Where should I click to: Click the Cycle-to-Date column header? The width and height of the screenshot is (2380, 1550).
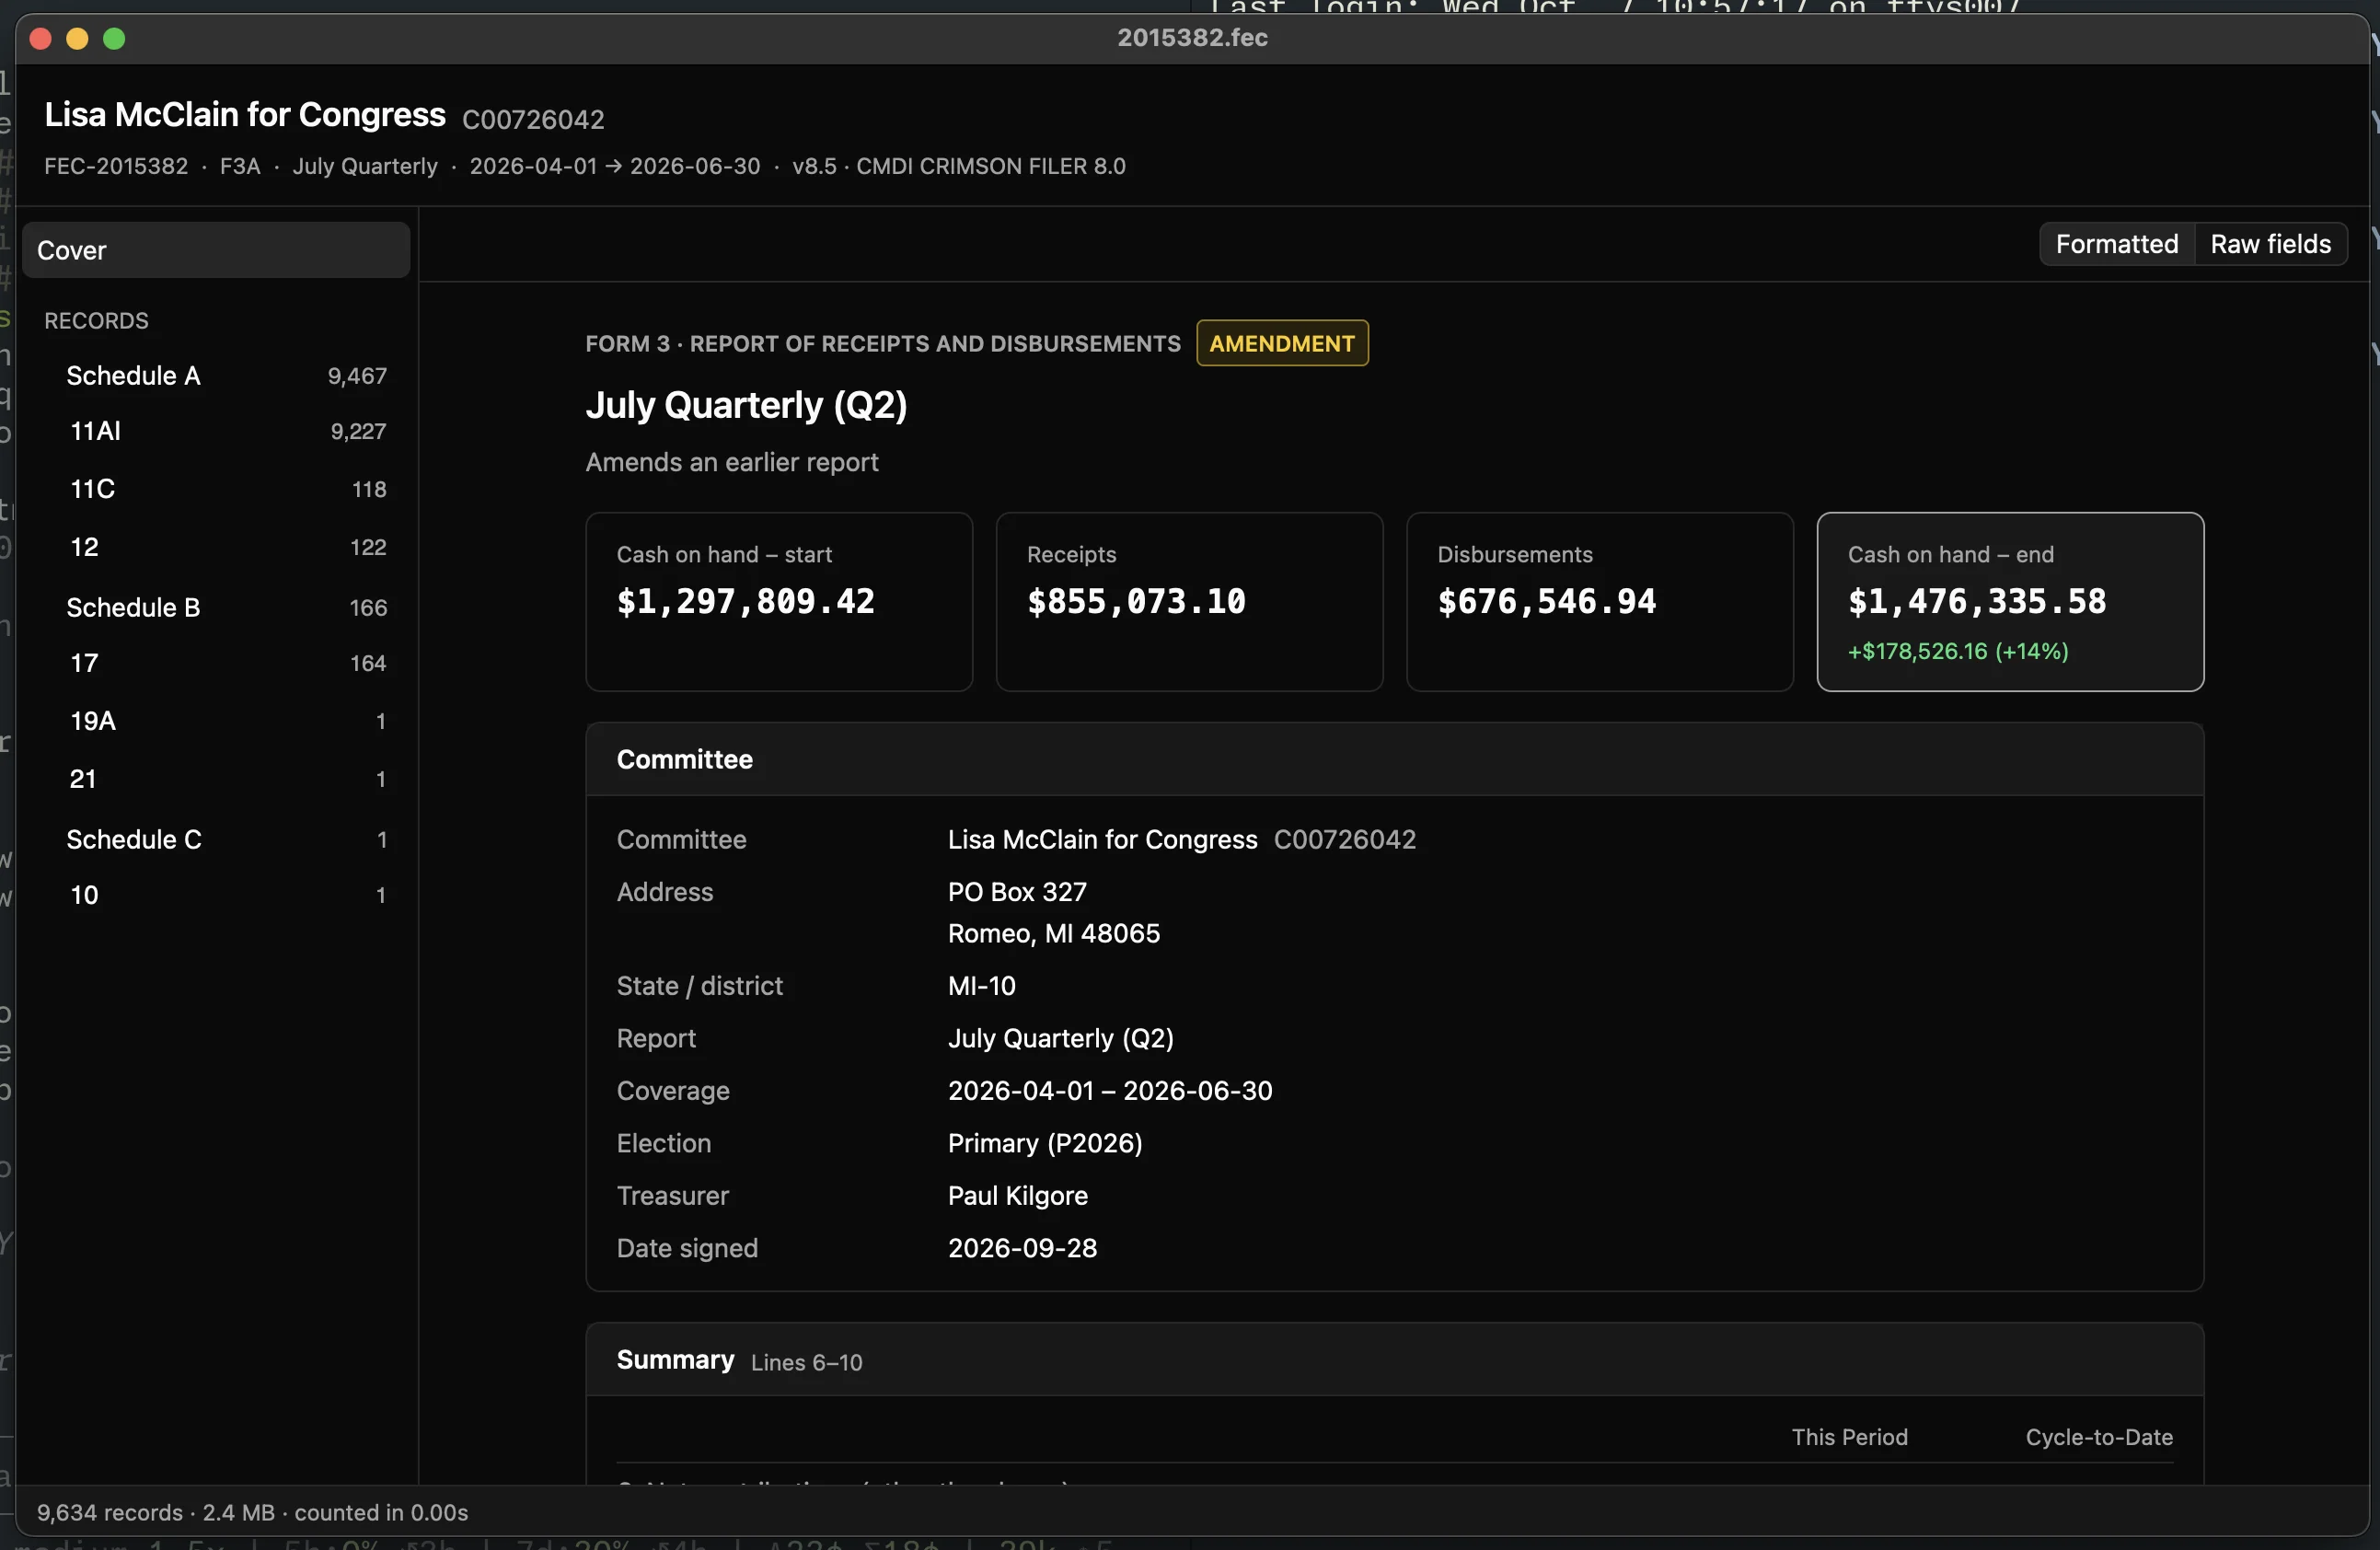pyautogui.click(x=2099, y=1437)
